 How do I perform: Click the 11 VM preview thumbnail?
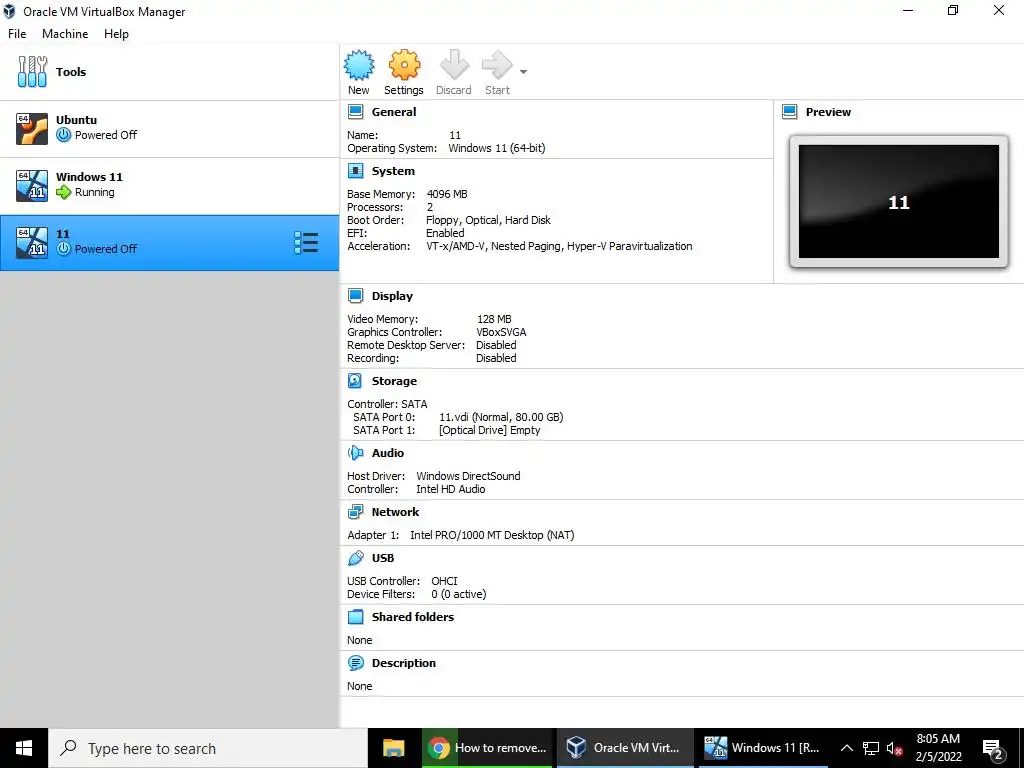point(899,201)
